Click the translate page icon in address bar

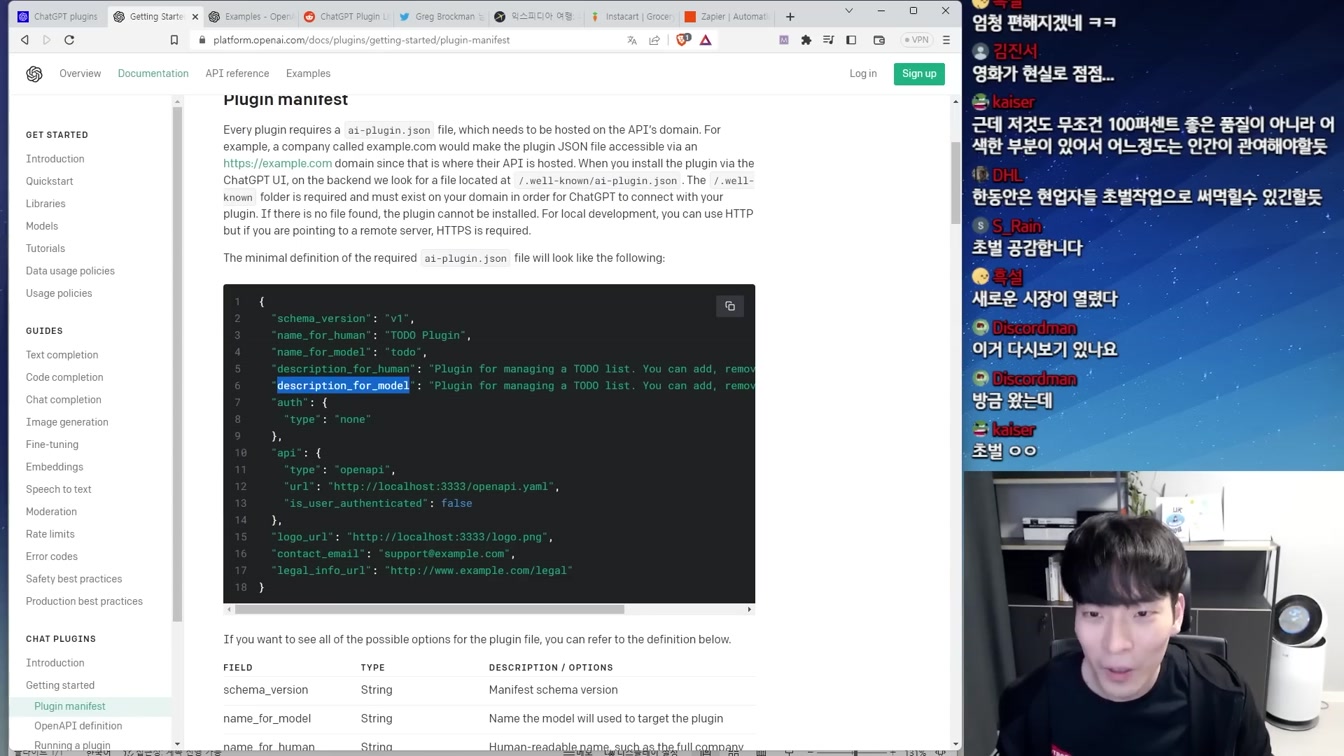(632, 40)
